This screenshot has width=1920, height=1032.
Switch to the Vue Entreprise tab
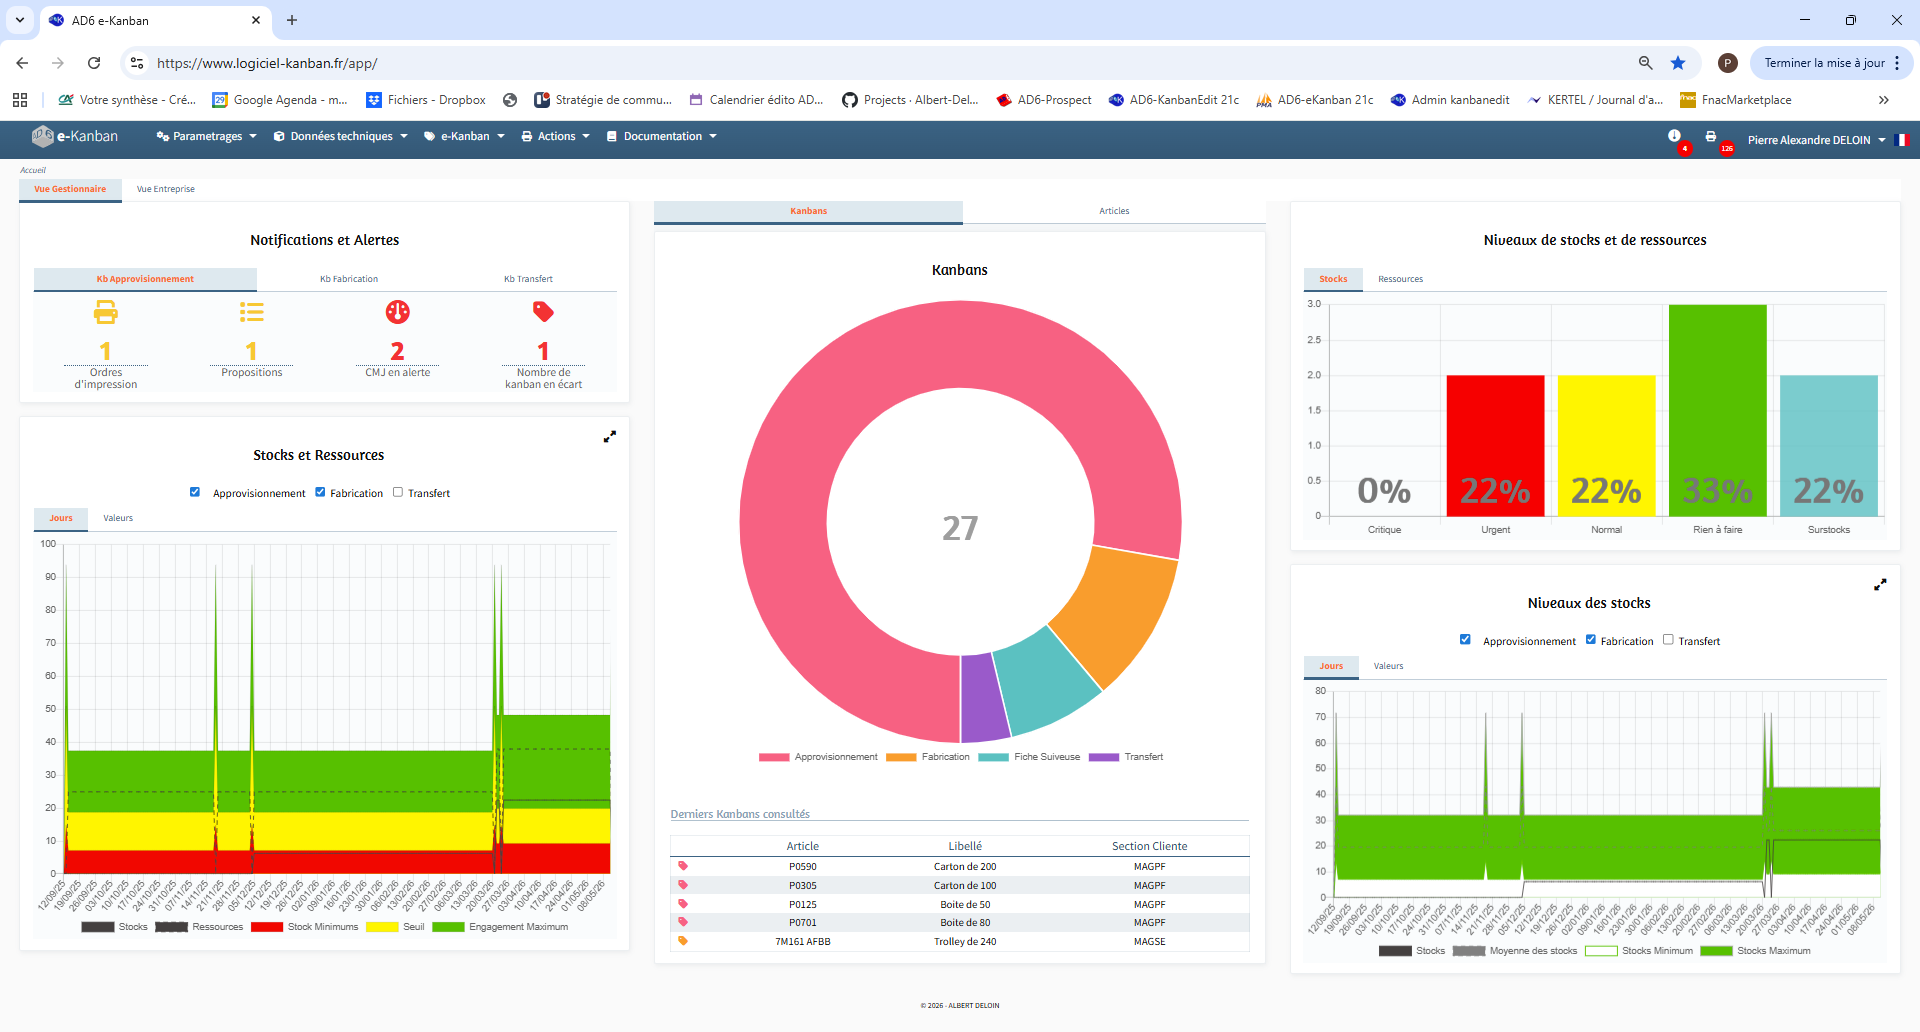[166, 189]
